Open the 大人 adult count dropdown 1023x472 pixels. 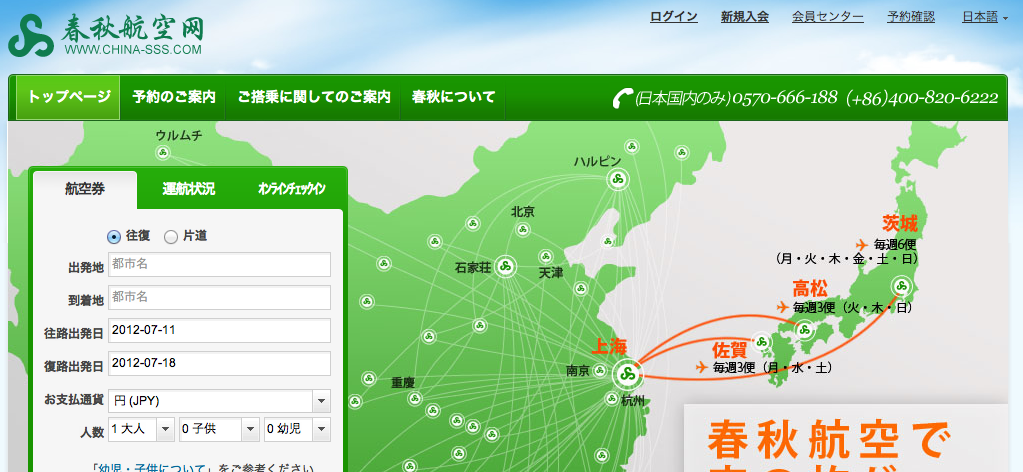tap(142, 430)
